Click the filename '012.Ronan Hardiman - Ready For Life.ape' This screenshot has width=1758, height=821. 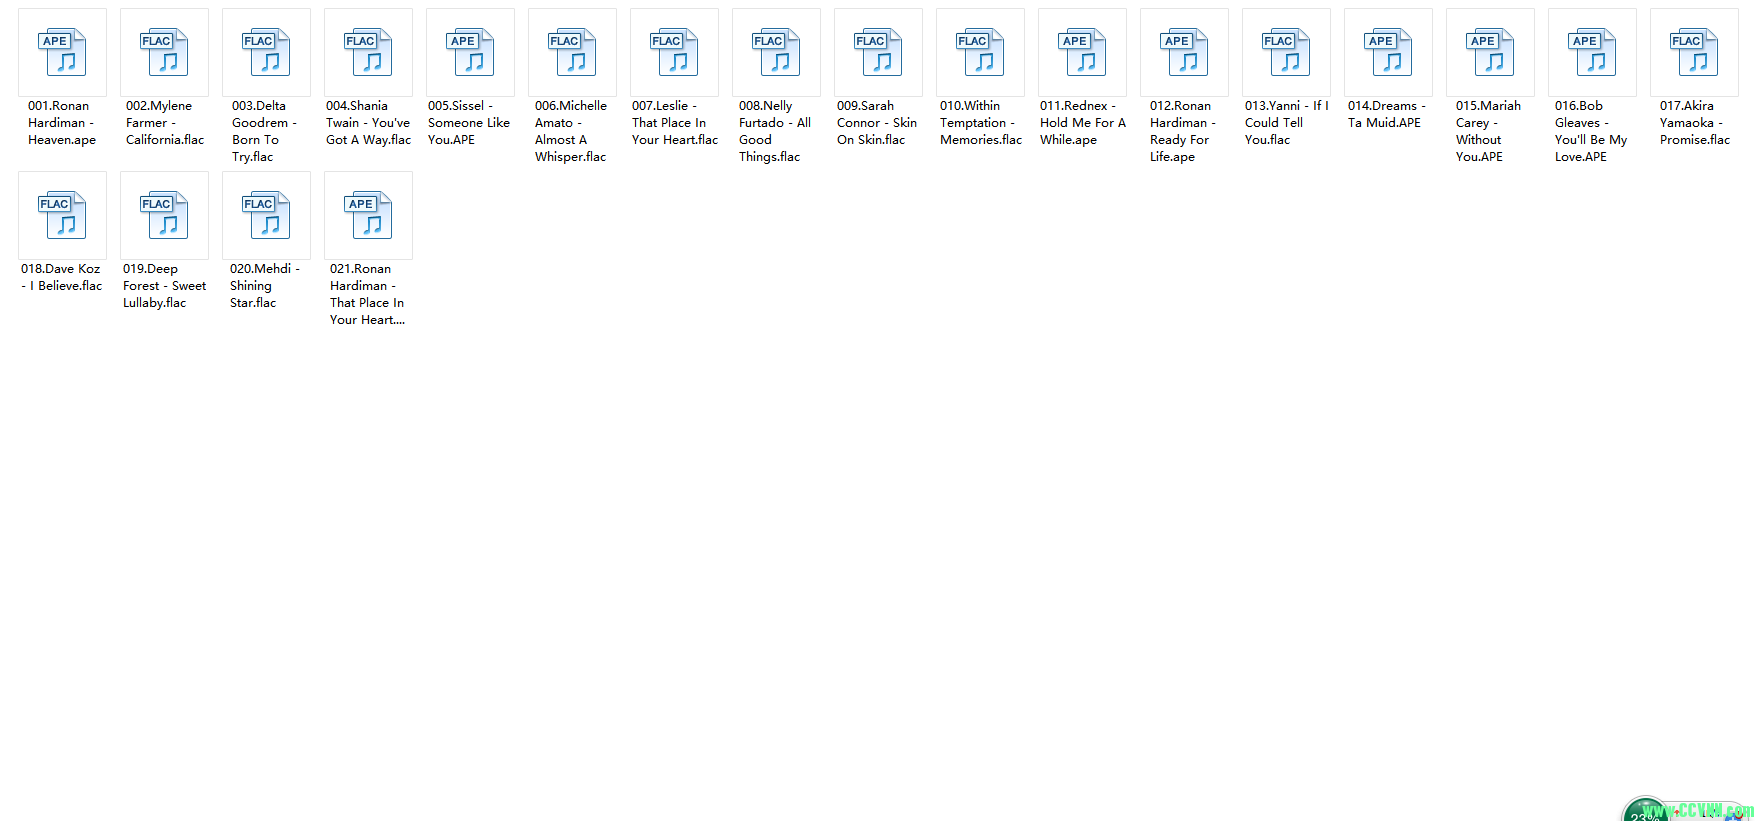pyautogui.click(x=1183, y=131)
